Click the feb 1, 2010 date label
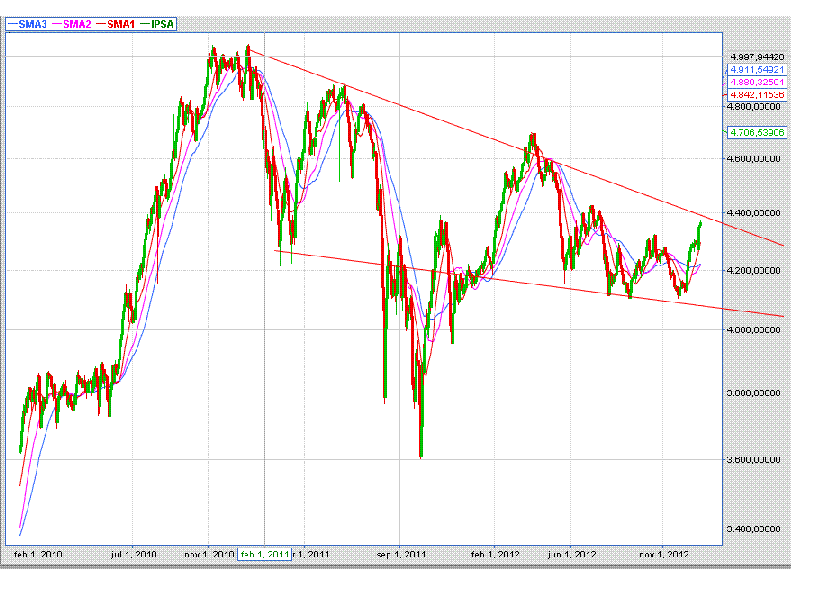Image resolution: width=820 pixels, height=615 pixels. (x=39, y=553)
